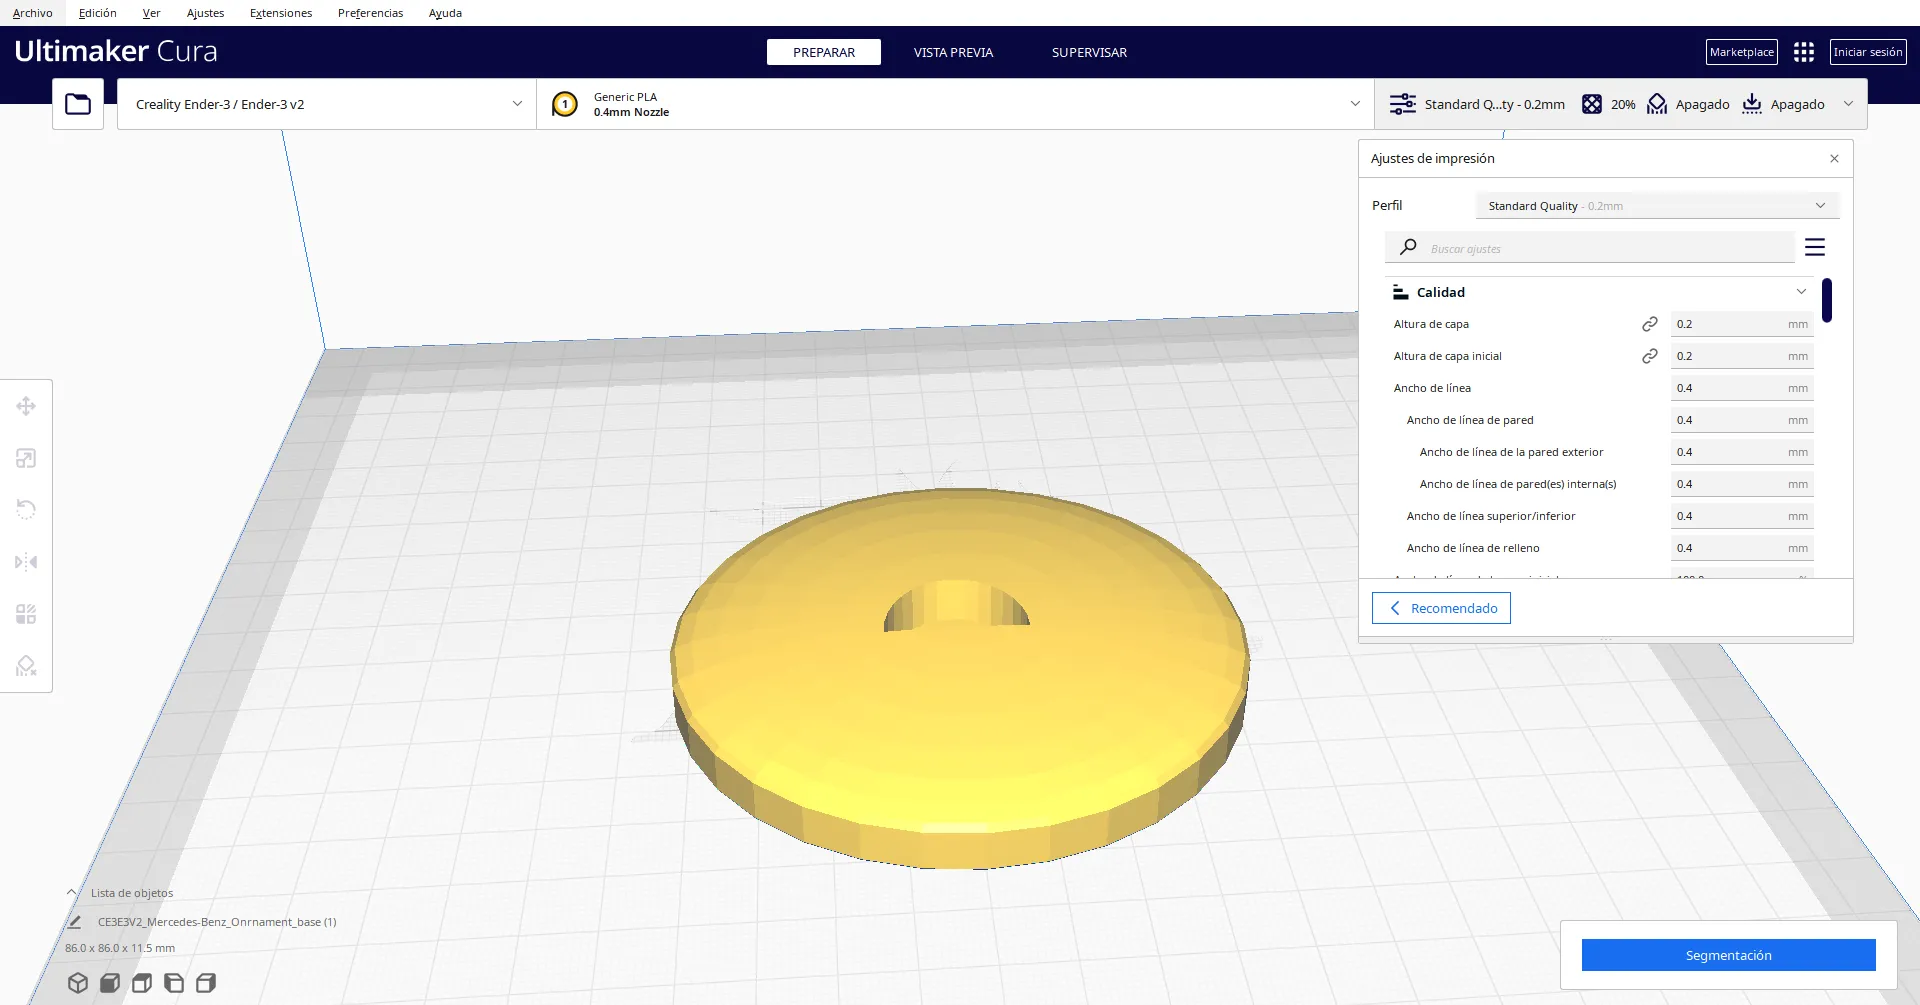Collapse the Calidad settings section
Screen dimensions: 1920x1005
click(1801, 292)
